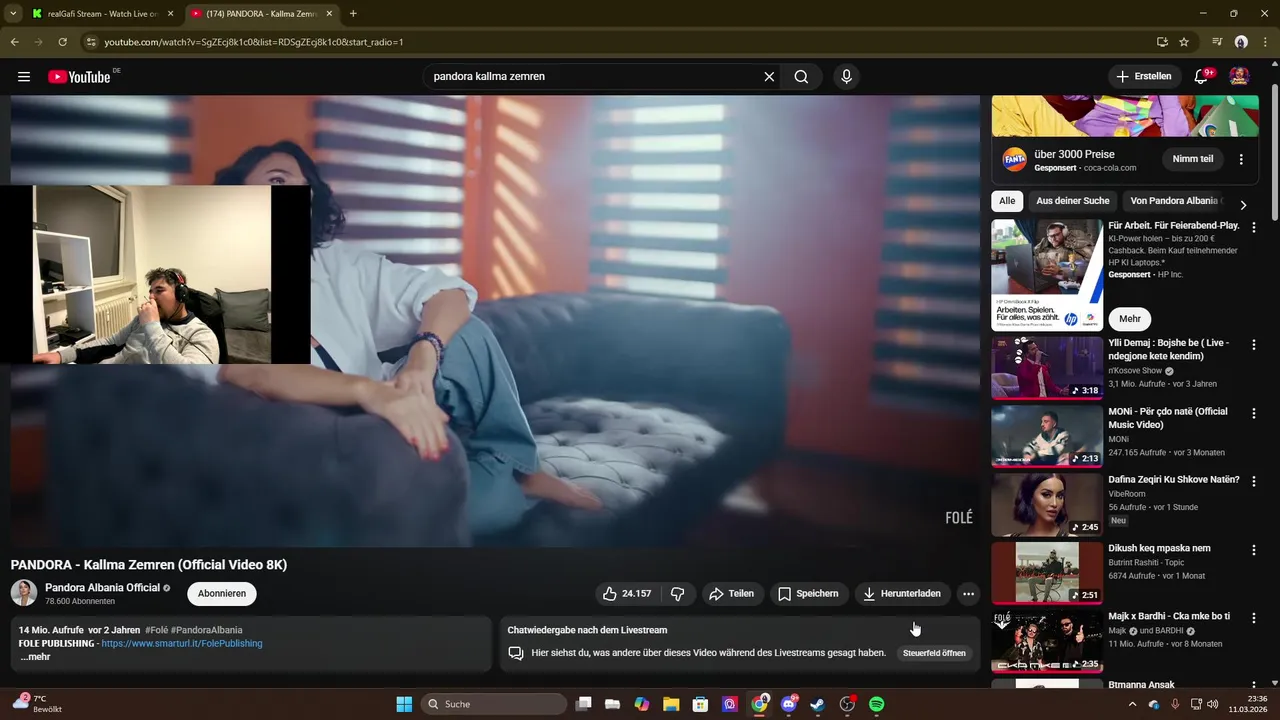Click Nimm teil on the Fanta ad
This screenshot has height=720, width=1280.
click(1192, 159)
